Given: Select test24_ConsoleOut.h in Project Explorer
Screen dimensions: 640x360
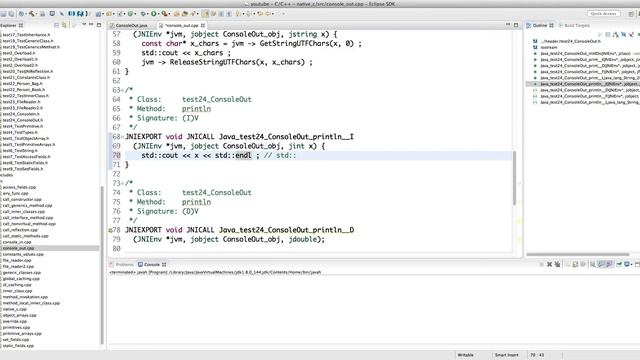Looking at the screenshot, I should 22,120.
